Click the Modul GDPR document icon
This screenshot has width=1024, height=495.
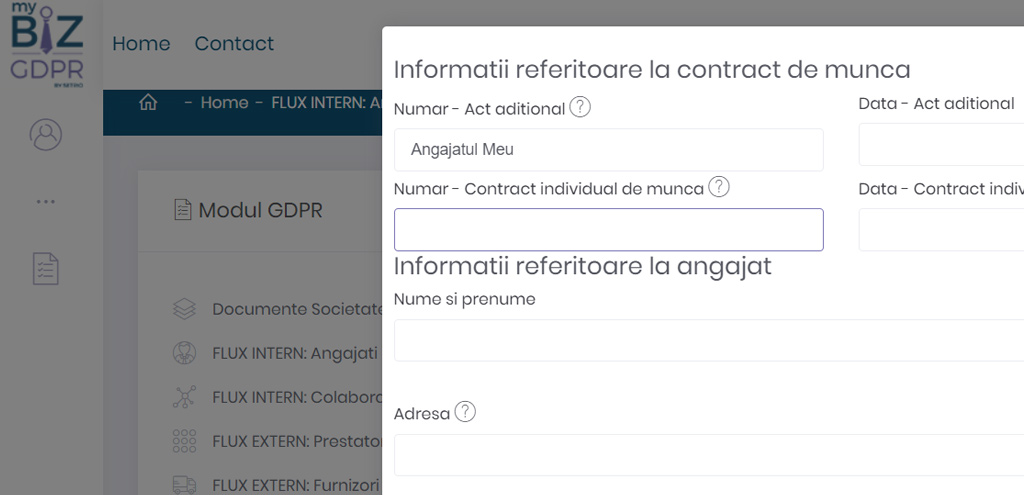coord(182,210)
